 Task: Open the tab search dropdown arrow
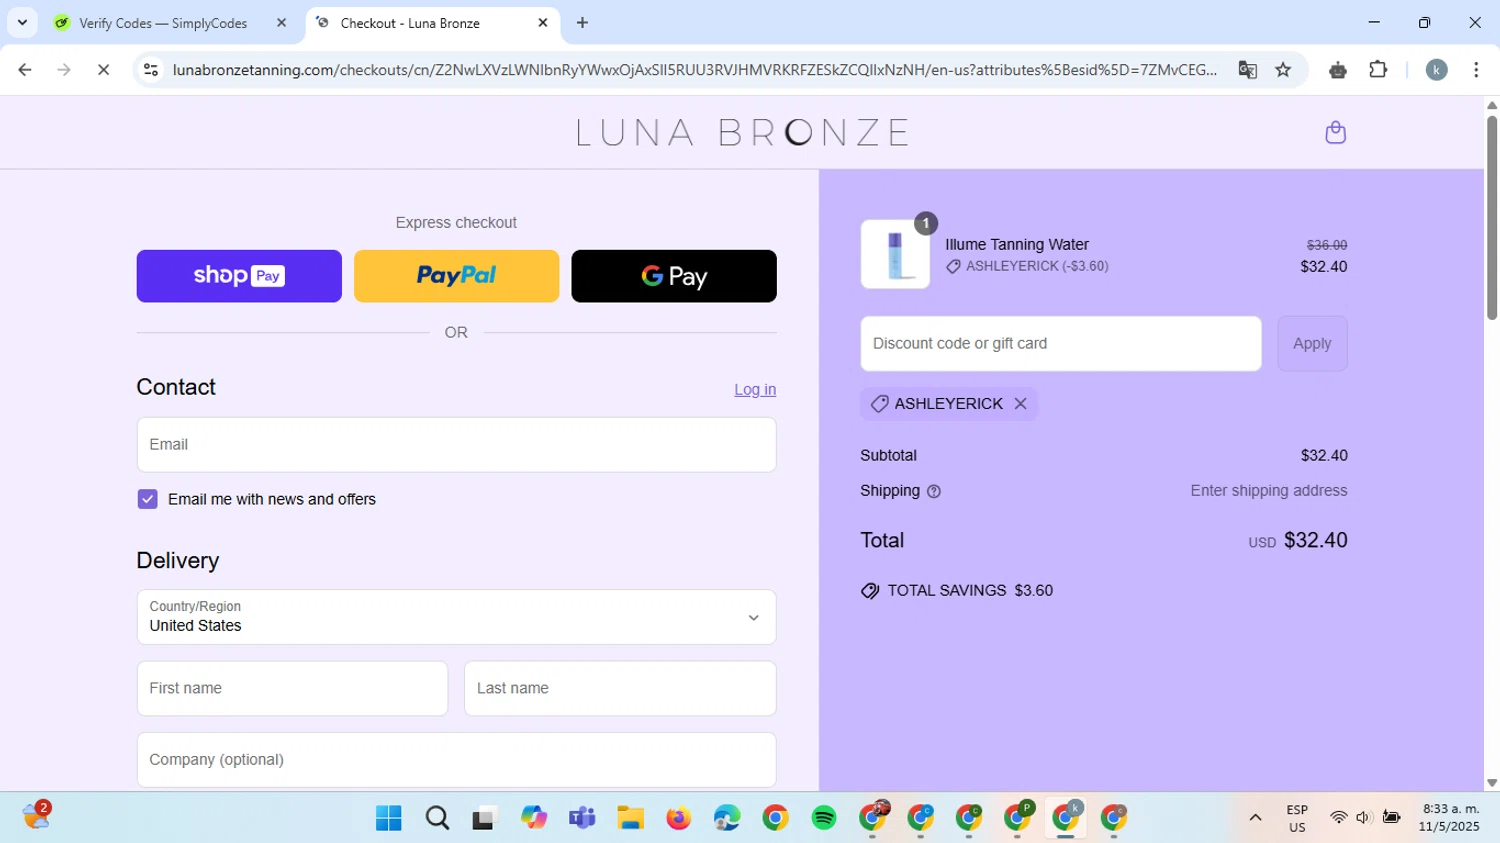point(22,23)
